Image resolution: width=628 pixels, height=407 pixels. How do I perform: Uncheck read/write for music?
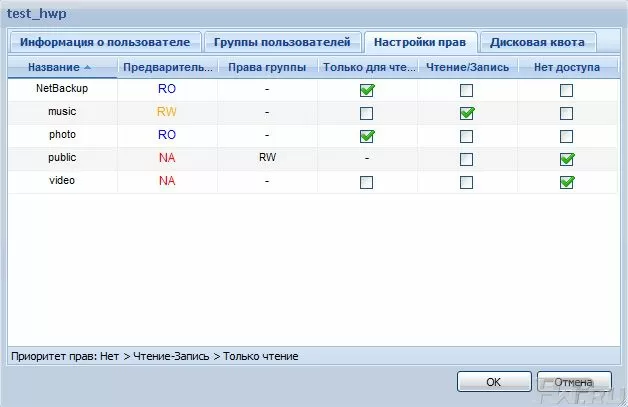click(x=466, y=113)
